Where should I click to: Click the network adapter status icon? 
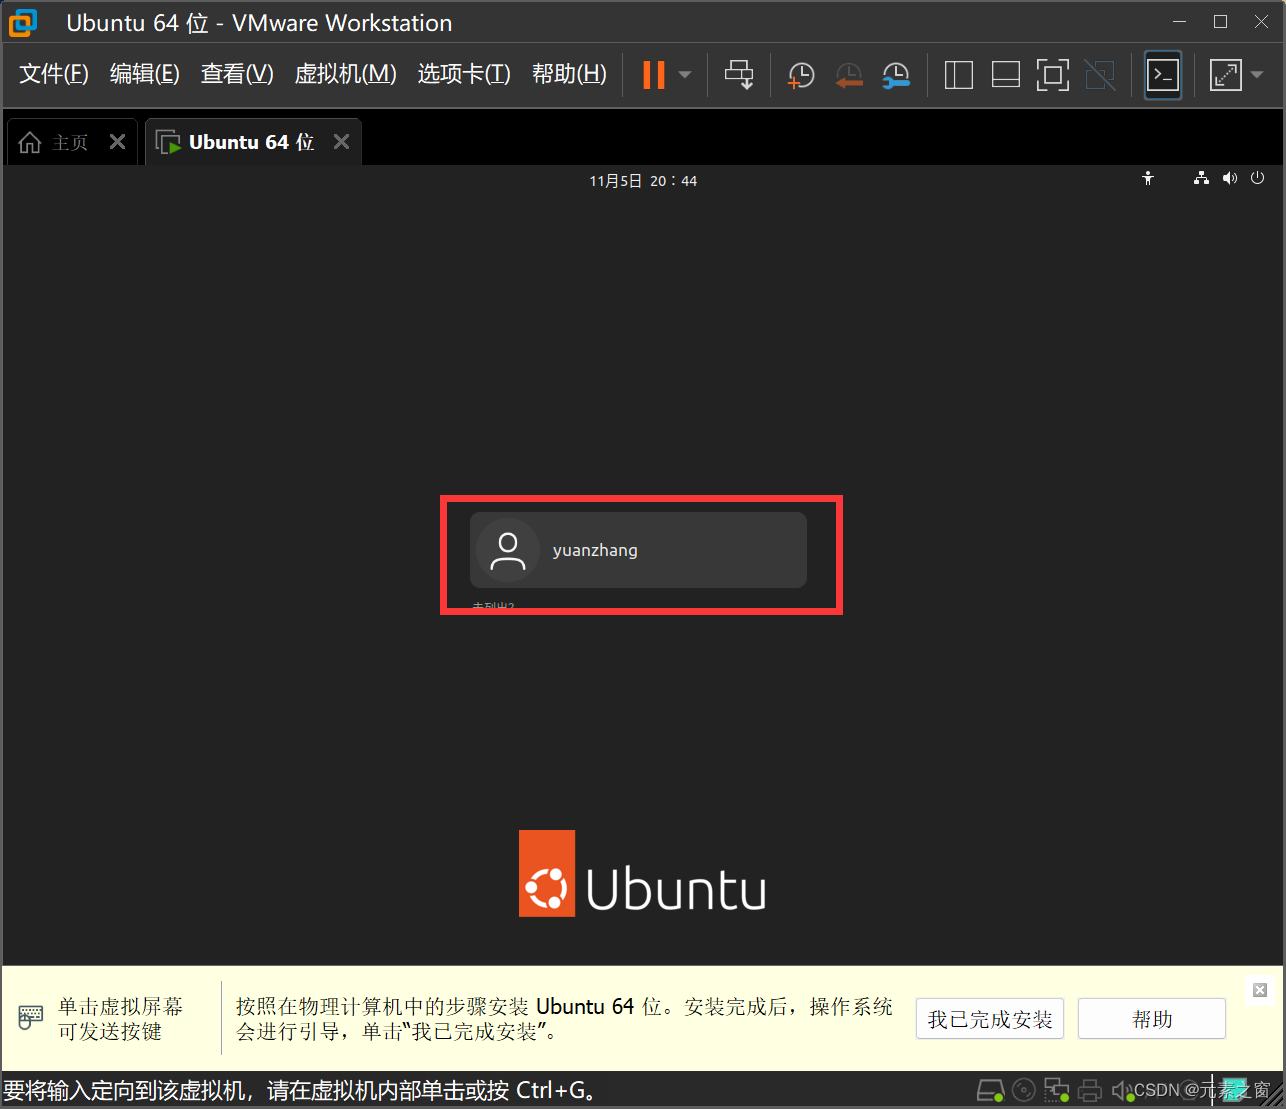(x=1057, y=1090)
